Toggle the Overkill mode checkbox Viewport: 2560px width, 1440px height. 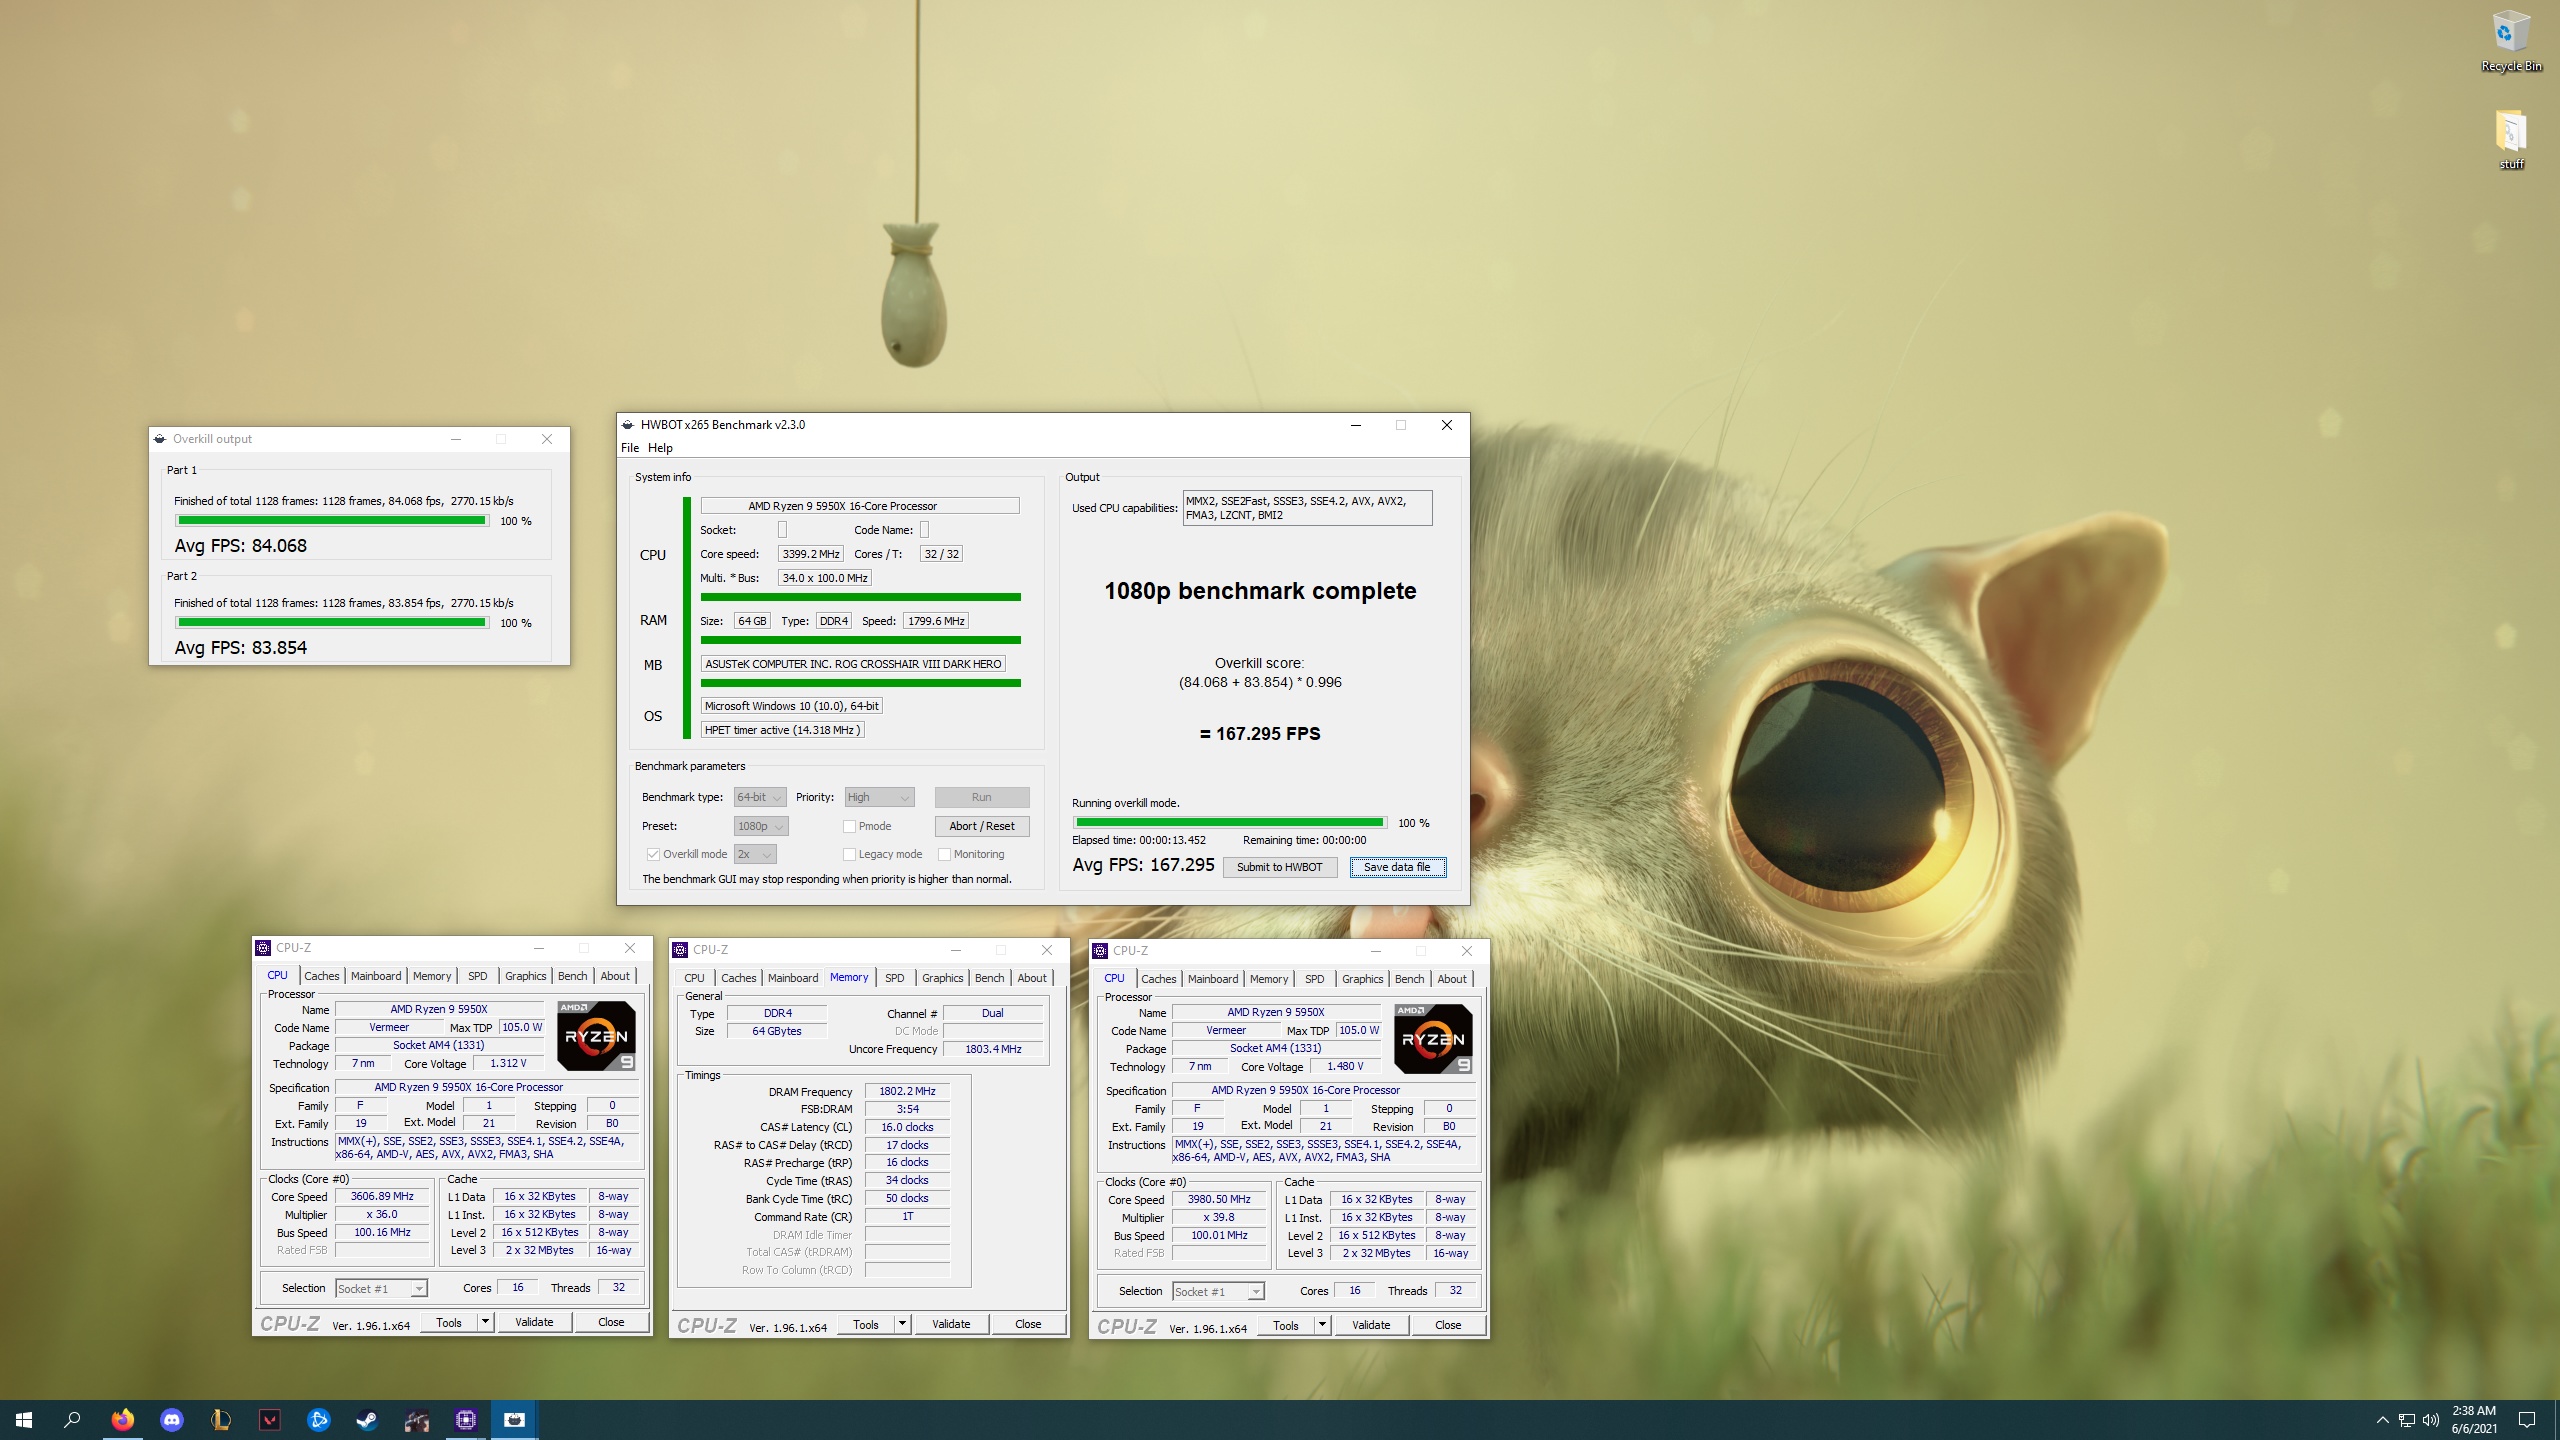click(x=653, y=854)
